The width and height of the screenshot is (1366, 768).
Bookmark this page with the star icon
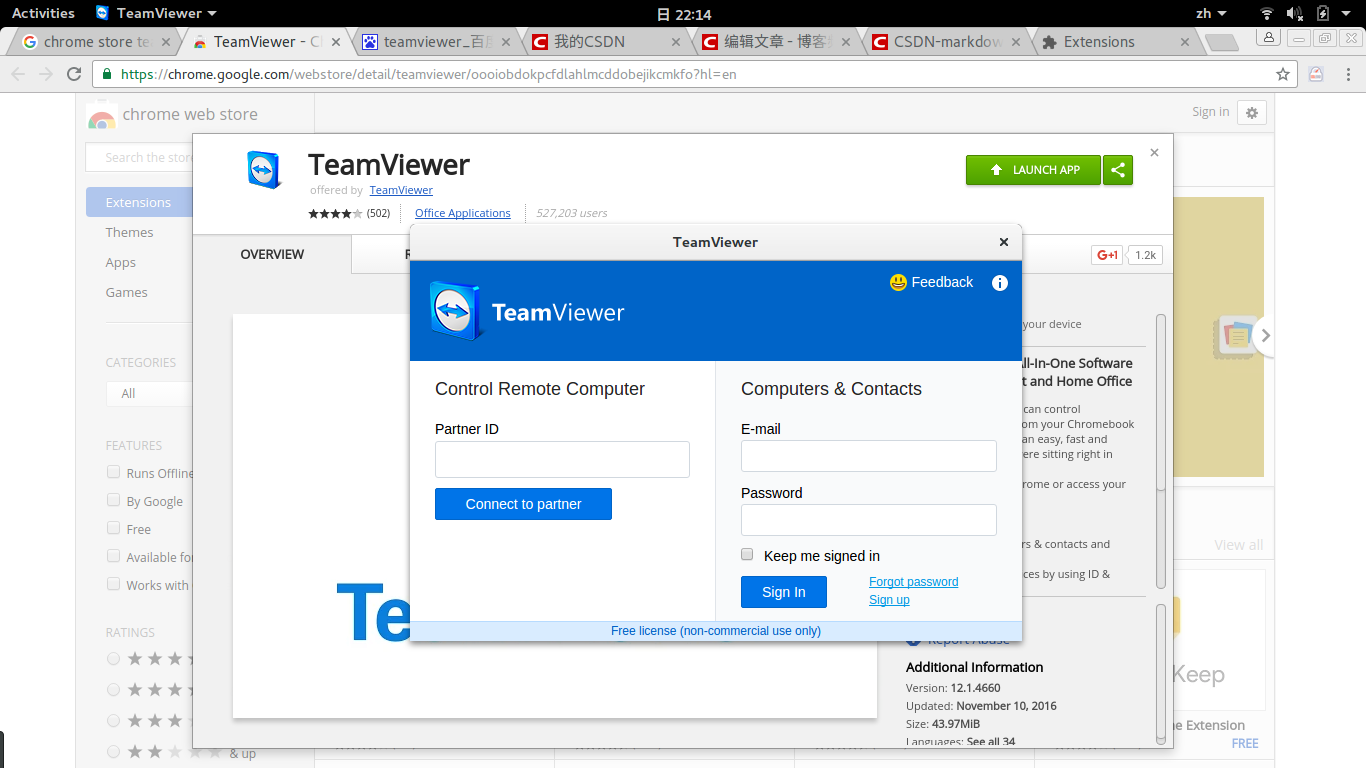pyautogui.click(x=1283, y=74)
